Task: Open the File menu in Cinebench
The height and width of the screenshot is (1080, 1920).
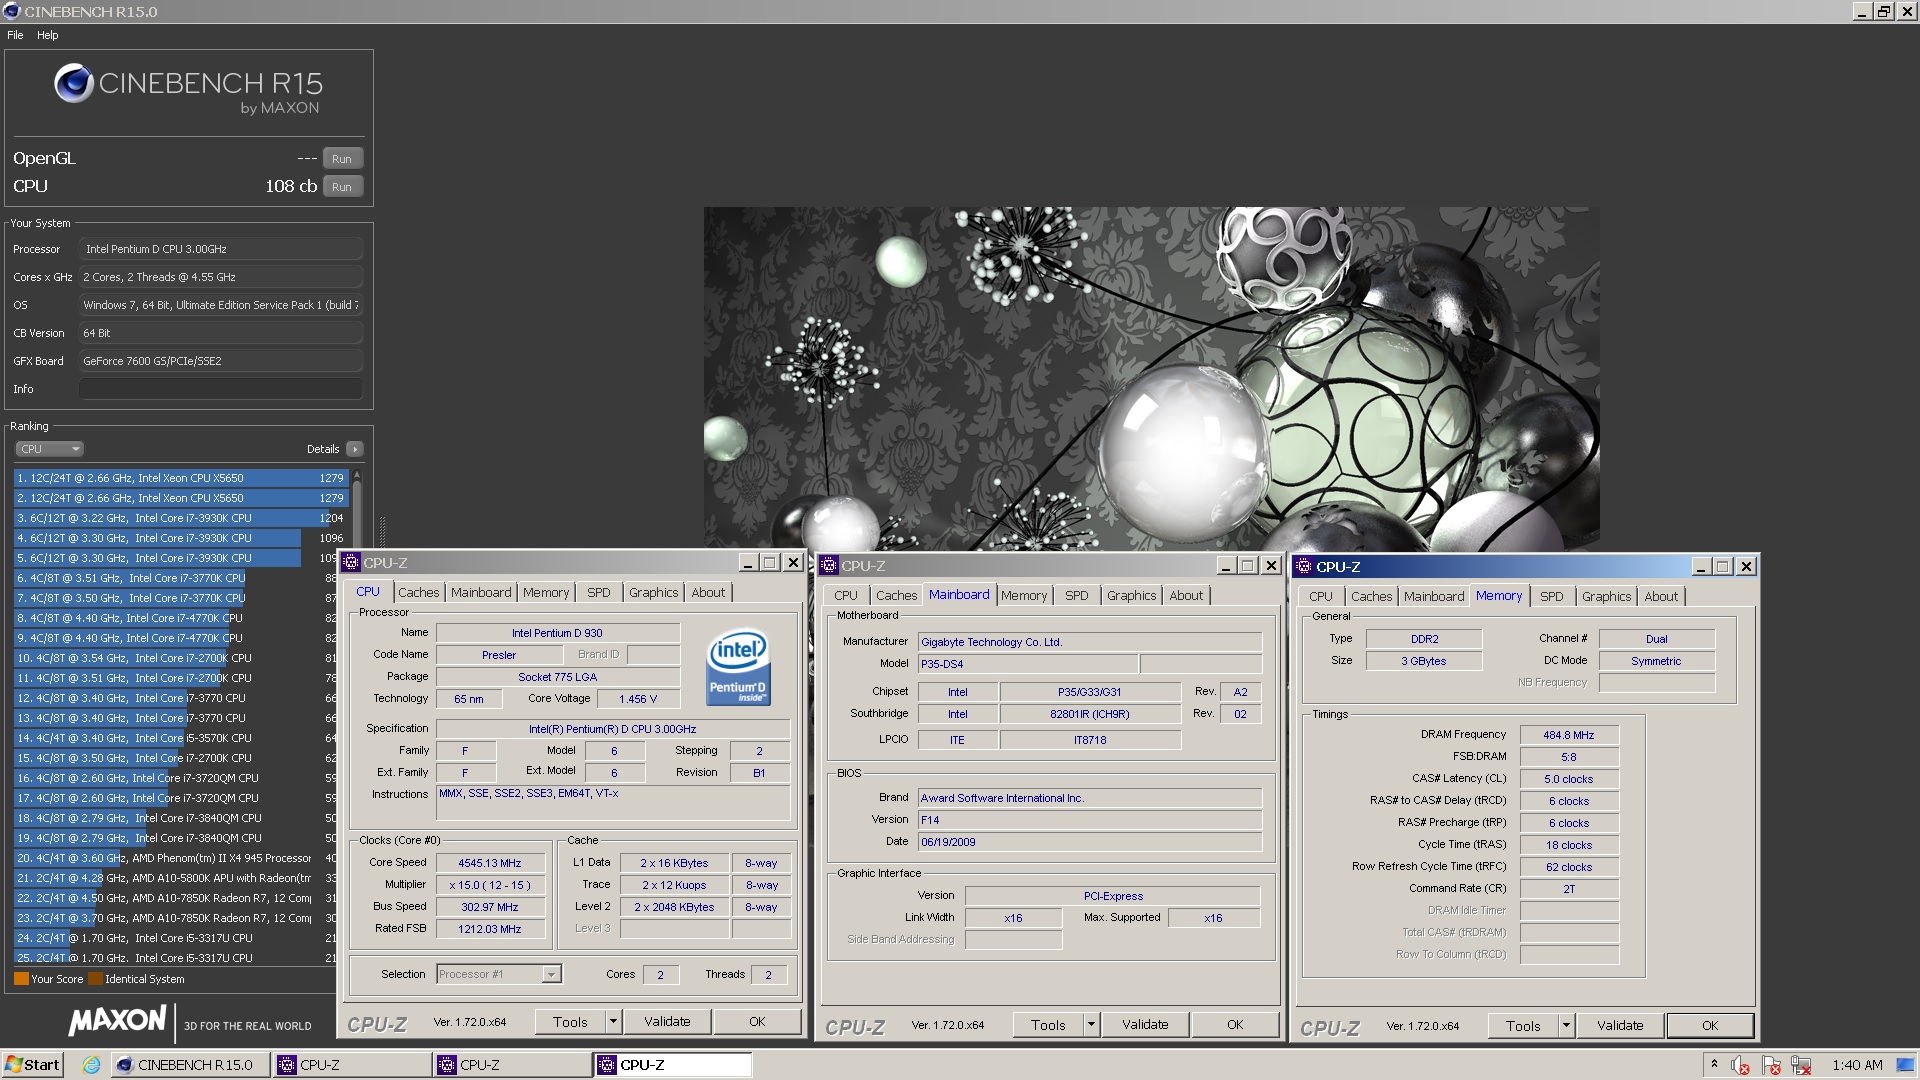Action: pos(15,35)
